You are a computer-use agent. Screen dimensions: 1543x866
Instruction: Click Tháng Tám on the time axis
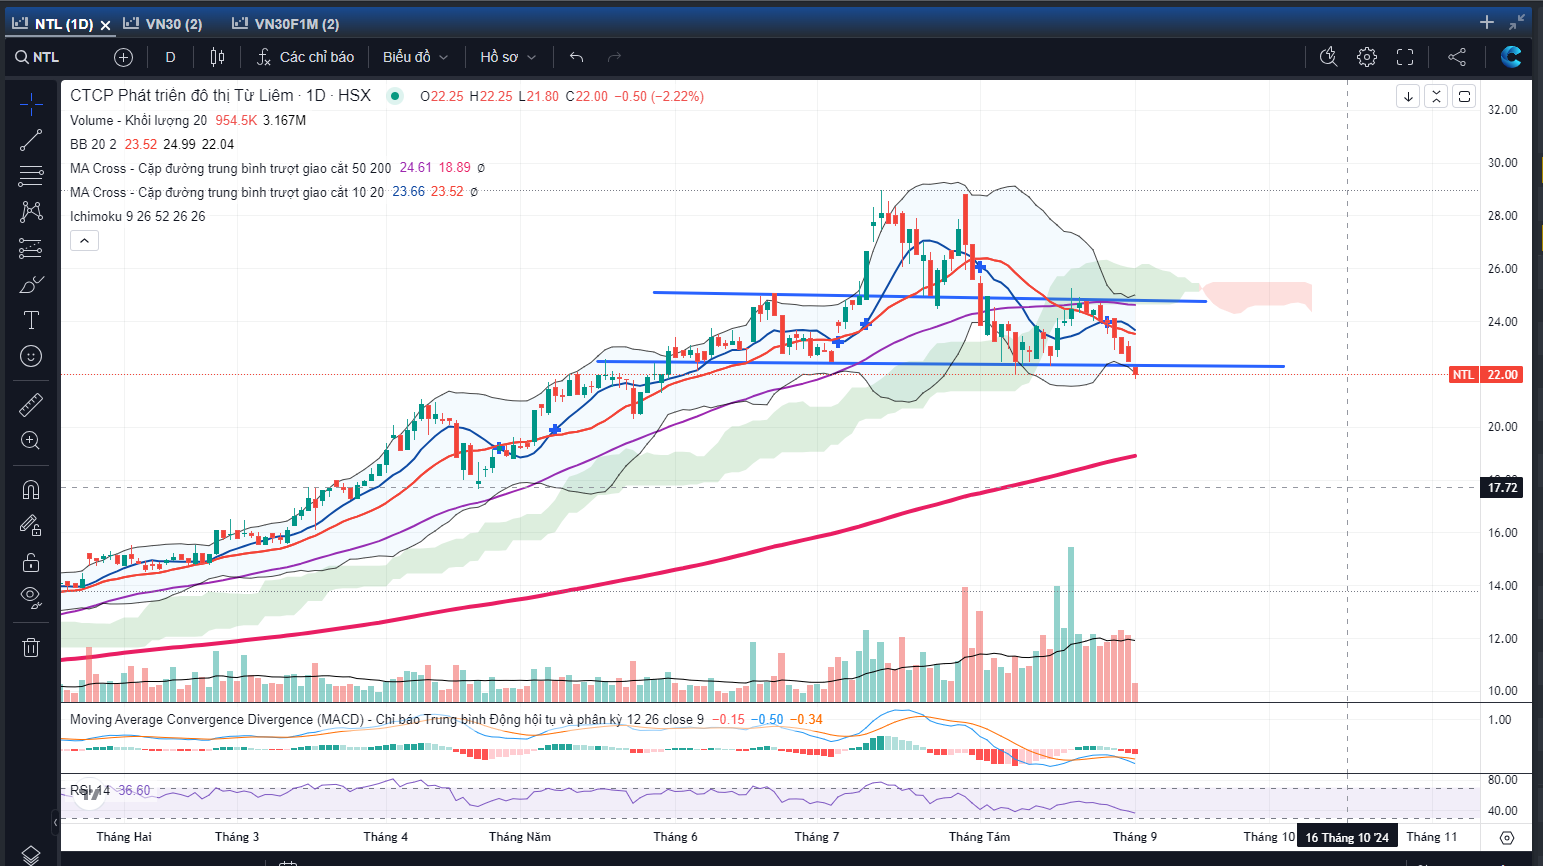pos(979,837)
